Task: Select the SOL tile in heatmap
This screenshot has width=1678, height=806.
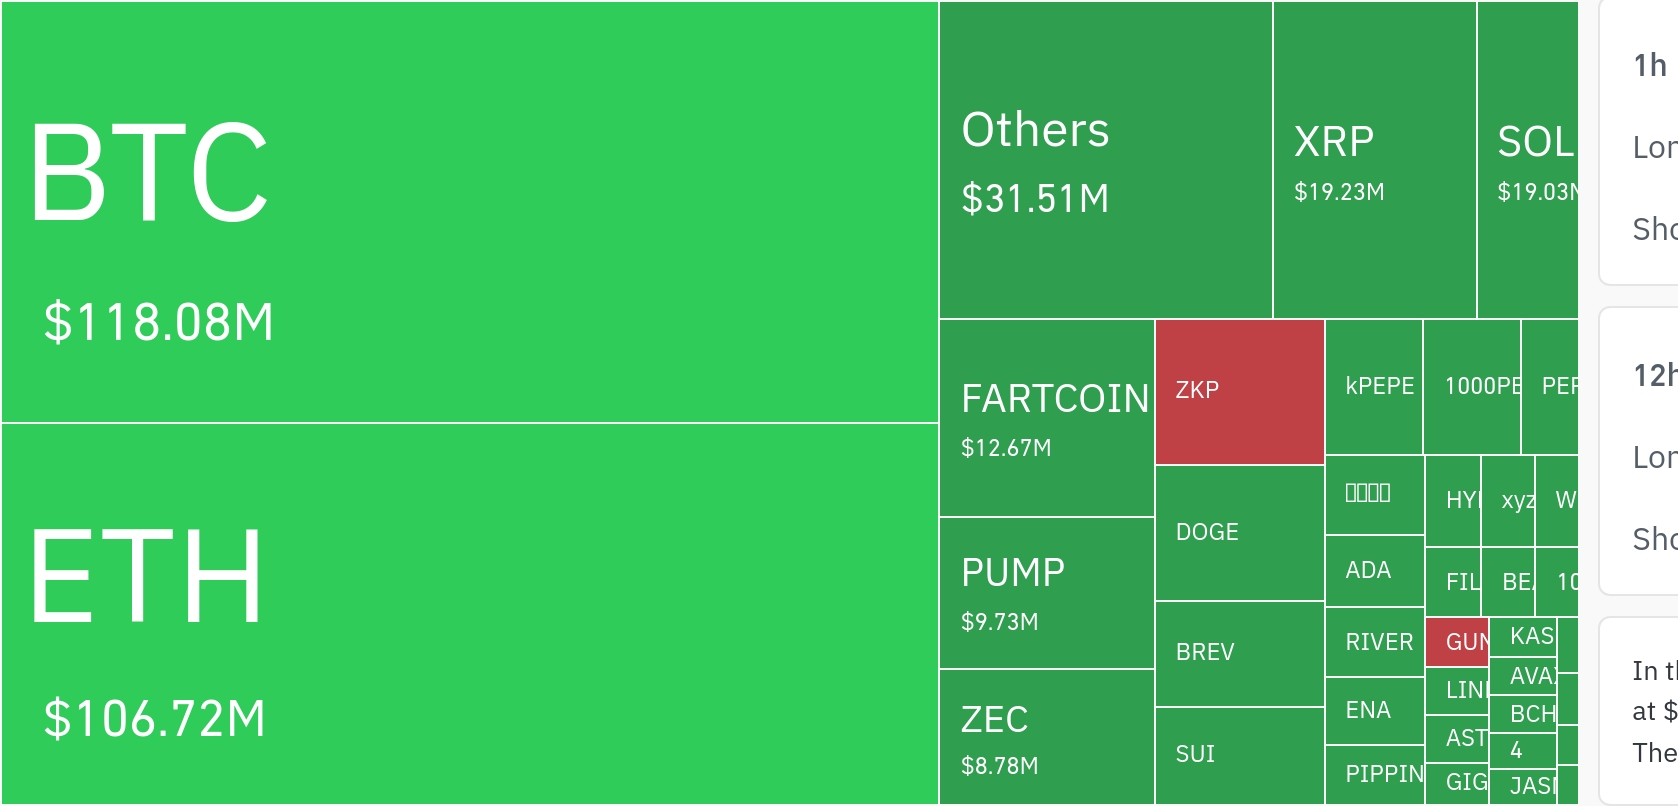Action: [x=1527, y=160]
